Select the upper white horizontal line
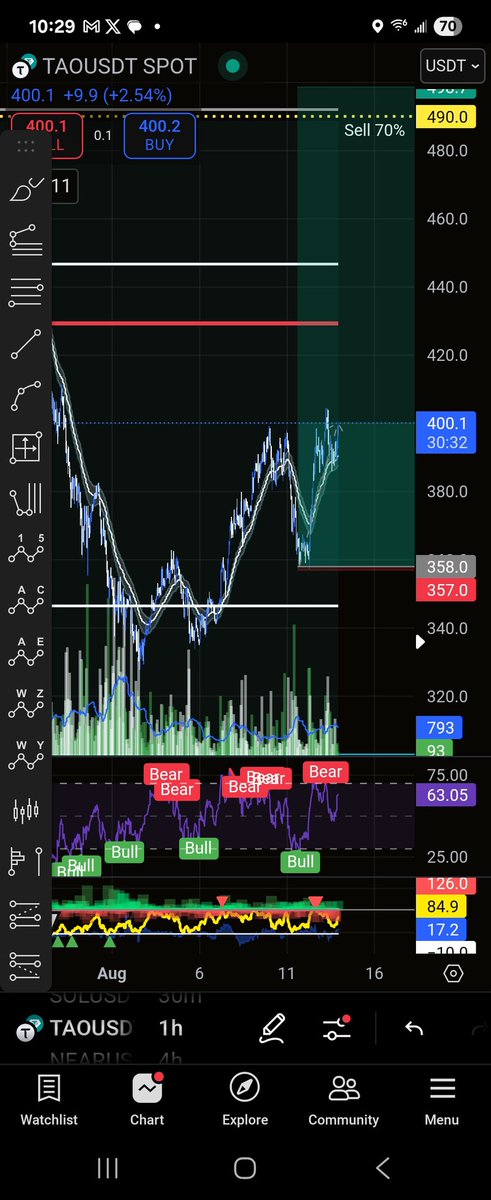491x1200 pixels. [195, 264]
